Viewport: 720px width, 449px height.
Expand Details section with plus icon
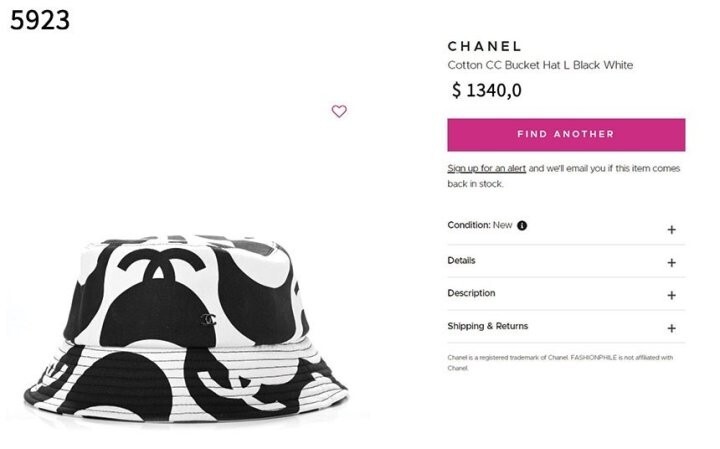pos(671,263)
